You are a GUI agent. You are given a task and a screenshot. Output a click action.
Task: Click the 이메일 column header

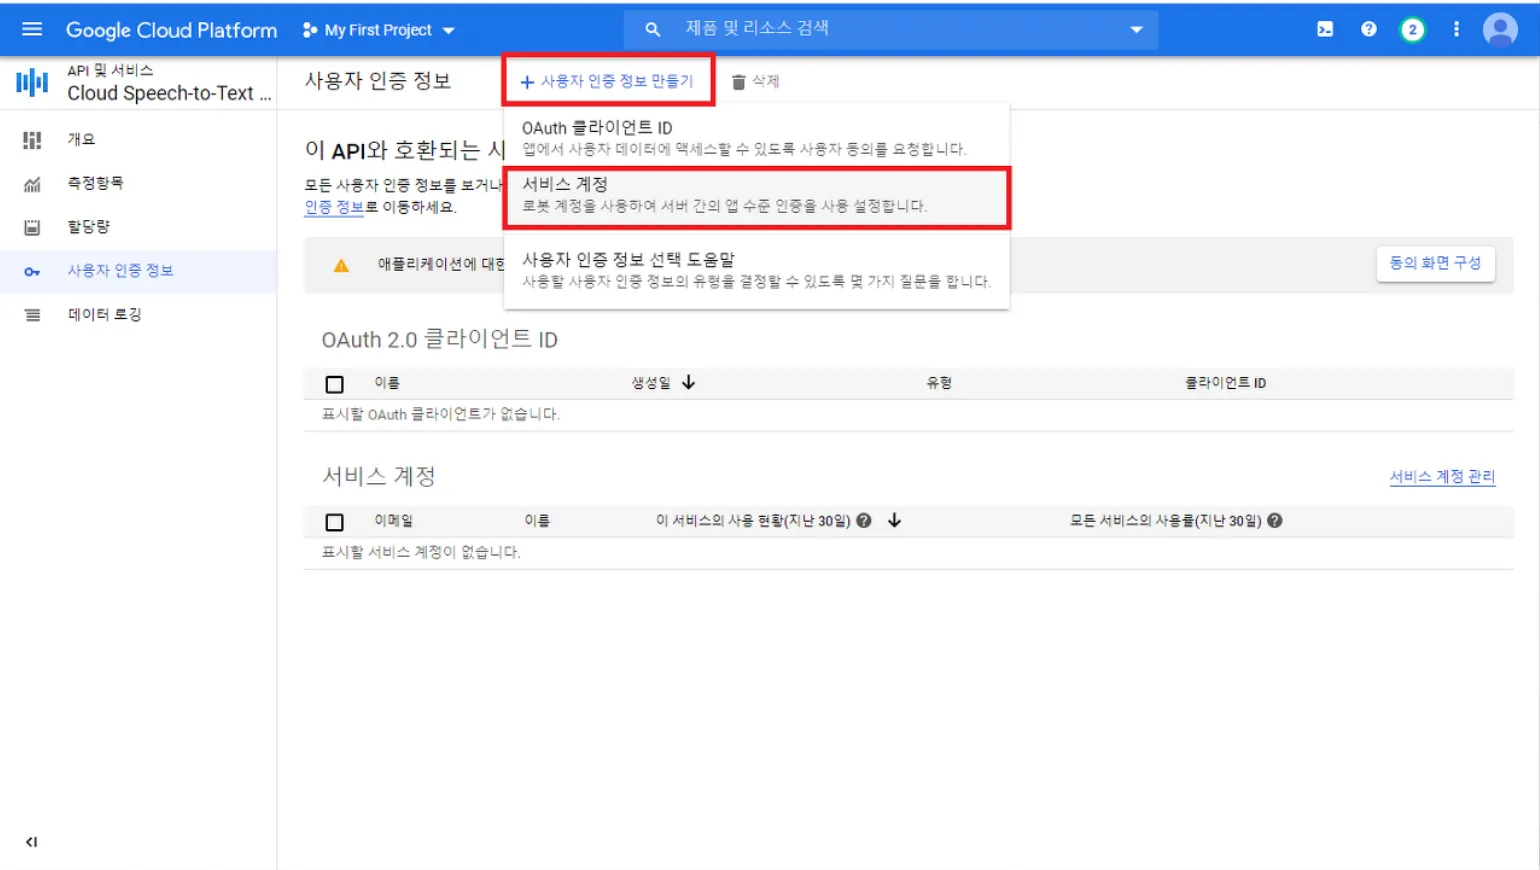pos(393,521)
